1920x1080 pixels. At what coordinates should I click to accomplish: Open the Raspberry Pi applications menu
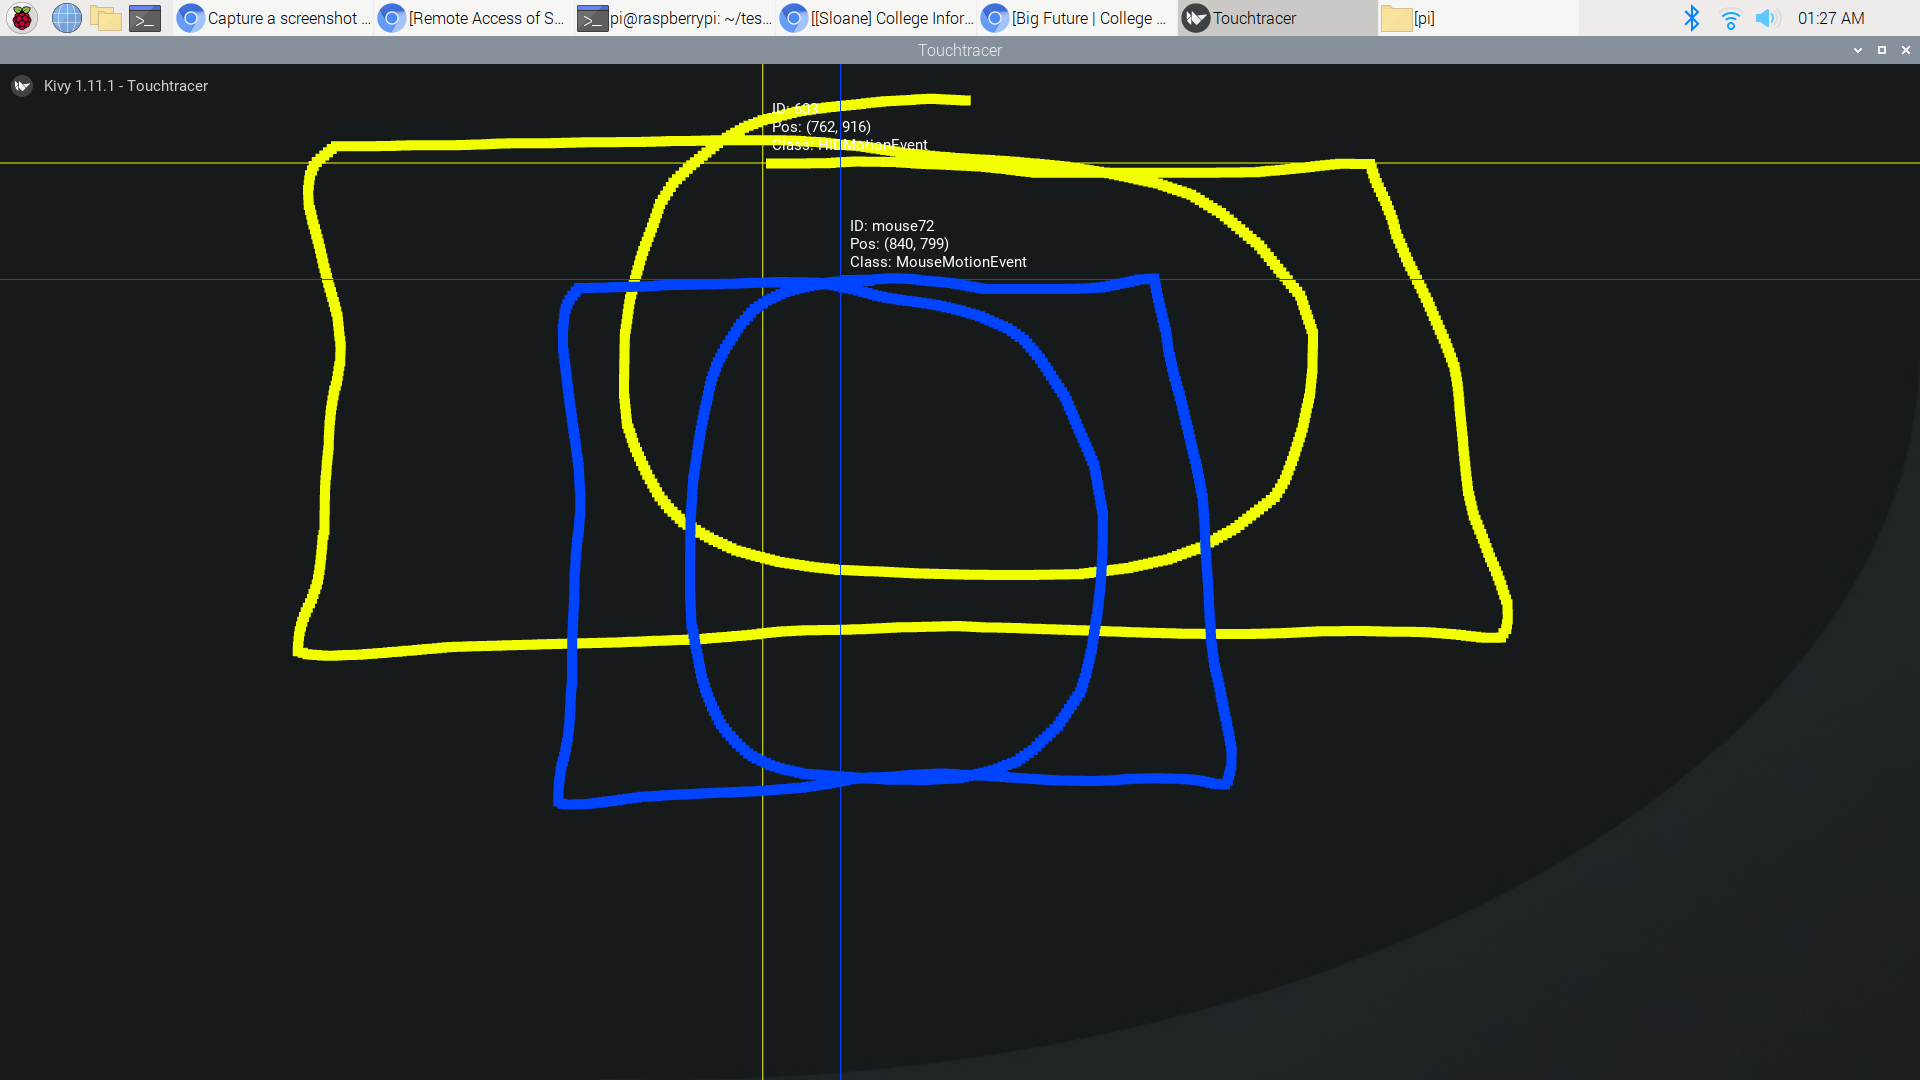[x=21, y=18]
